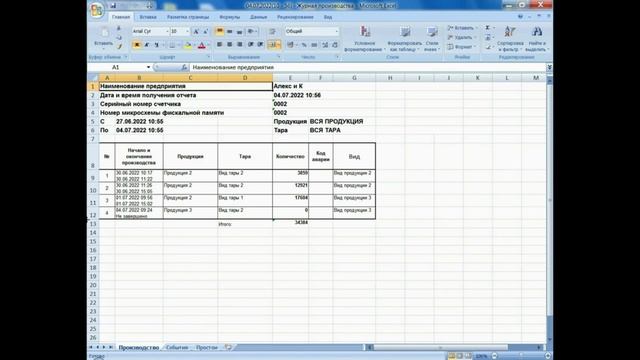Toggle Align Text Left
The width and height of the screenshot is (640, 360).
[220, 44]
